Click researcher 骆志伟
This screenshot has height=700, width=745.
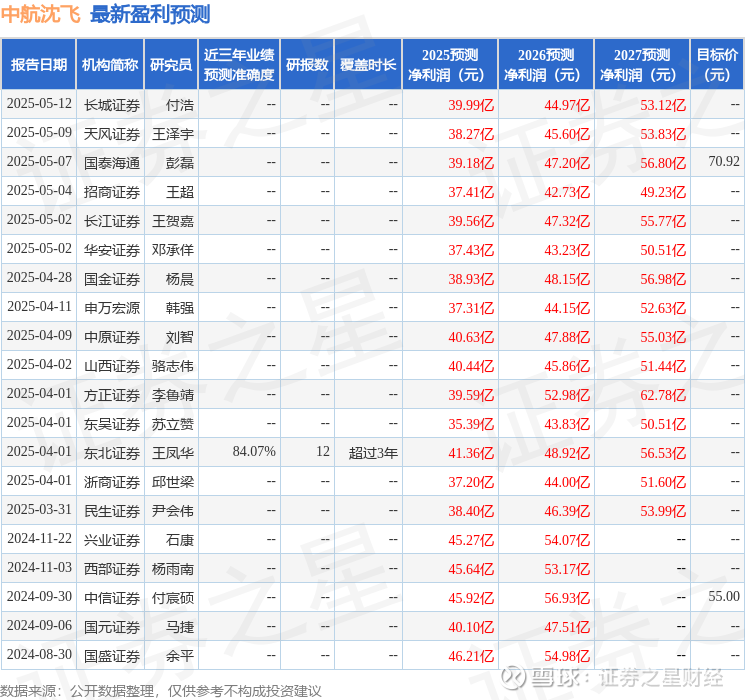pos(172,366)
